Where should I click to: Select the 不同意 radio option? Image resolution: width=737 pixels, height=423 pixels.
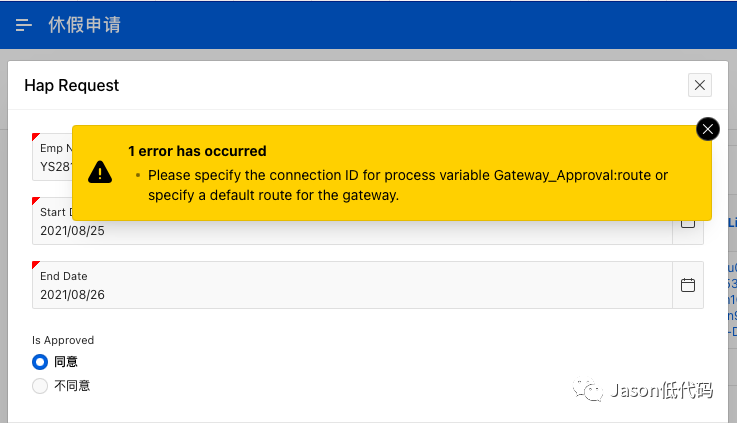(40, 386)
